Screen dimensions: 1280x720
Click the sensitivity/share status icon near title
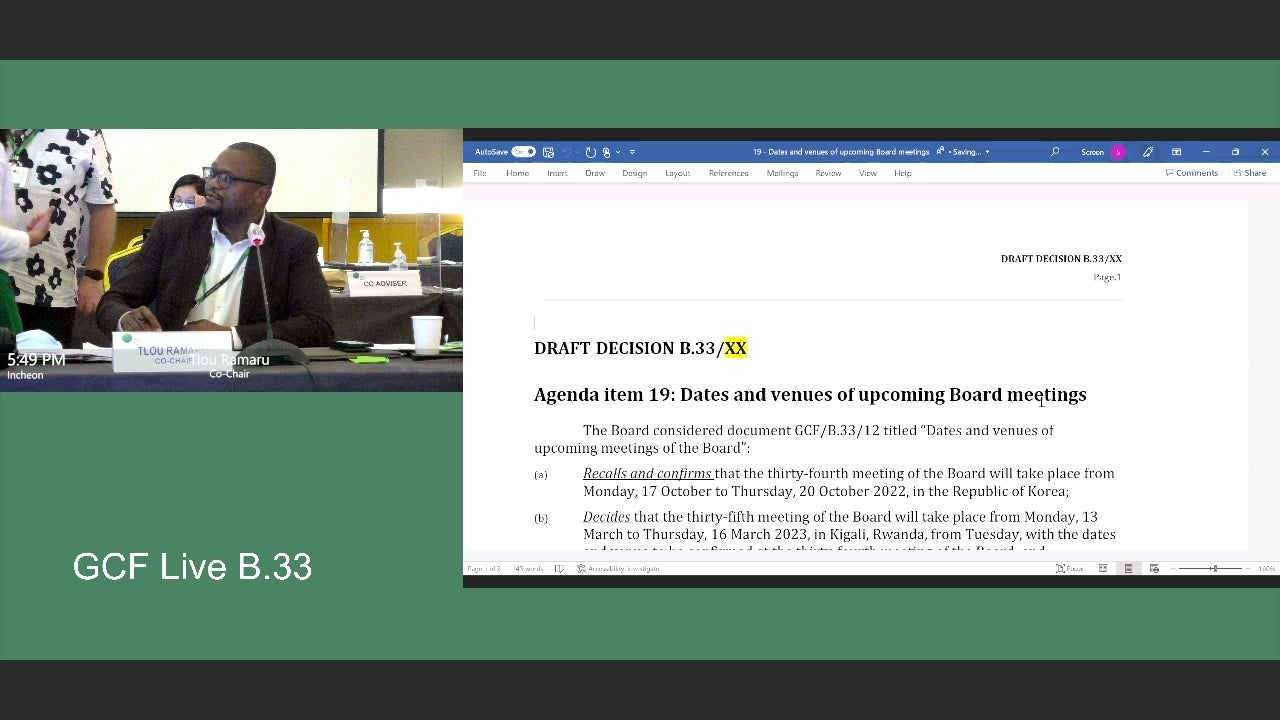940,152
